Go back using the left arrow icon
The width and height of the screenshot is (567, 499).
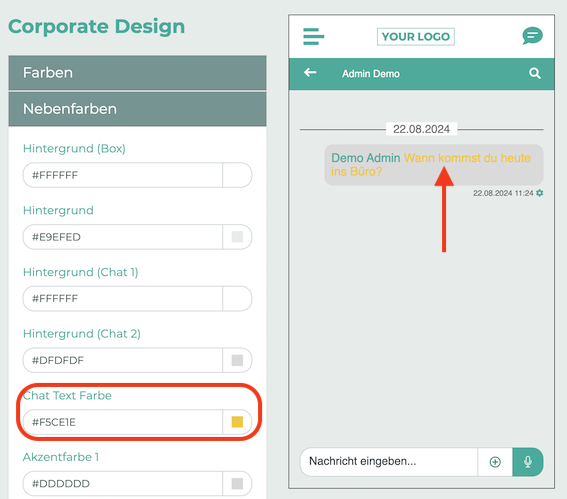coord(310,73)
